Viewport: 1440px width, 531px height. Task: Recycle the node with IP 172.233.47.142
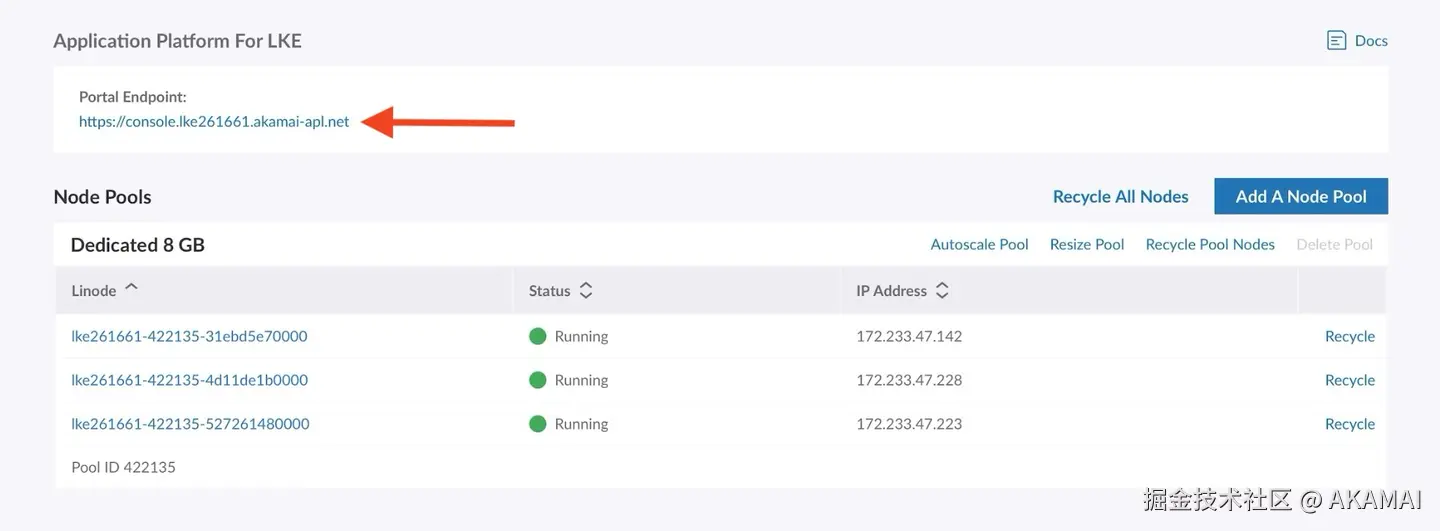(x=1349, y=336)
